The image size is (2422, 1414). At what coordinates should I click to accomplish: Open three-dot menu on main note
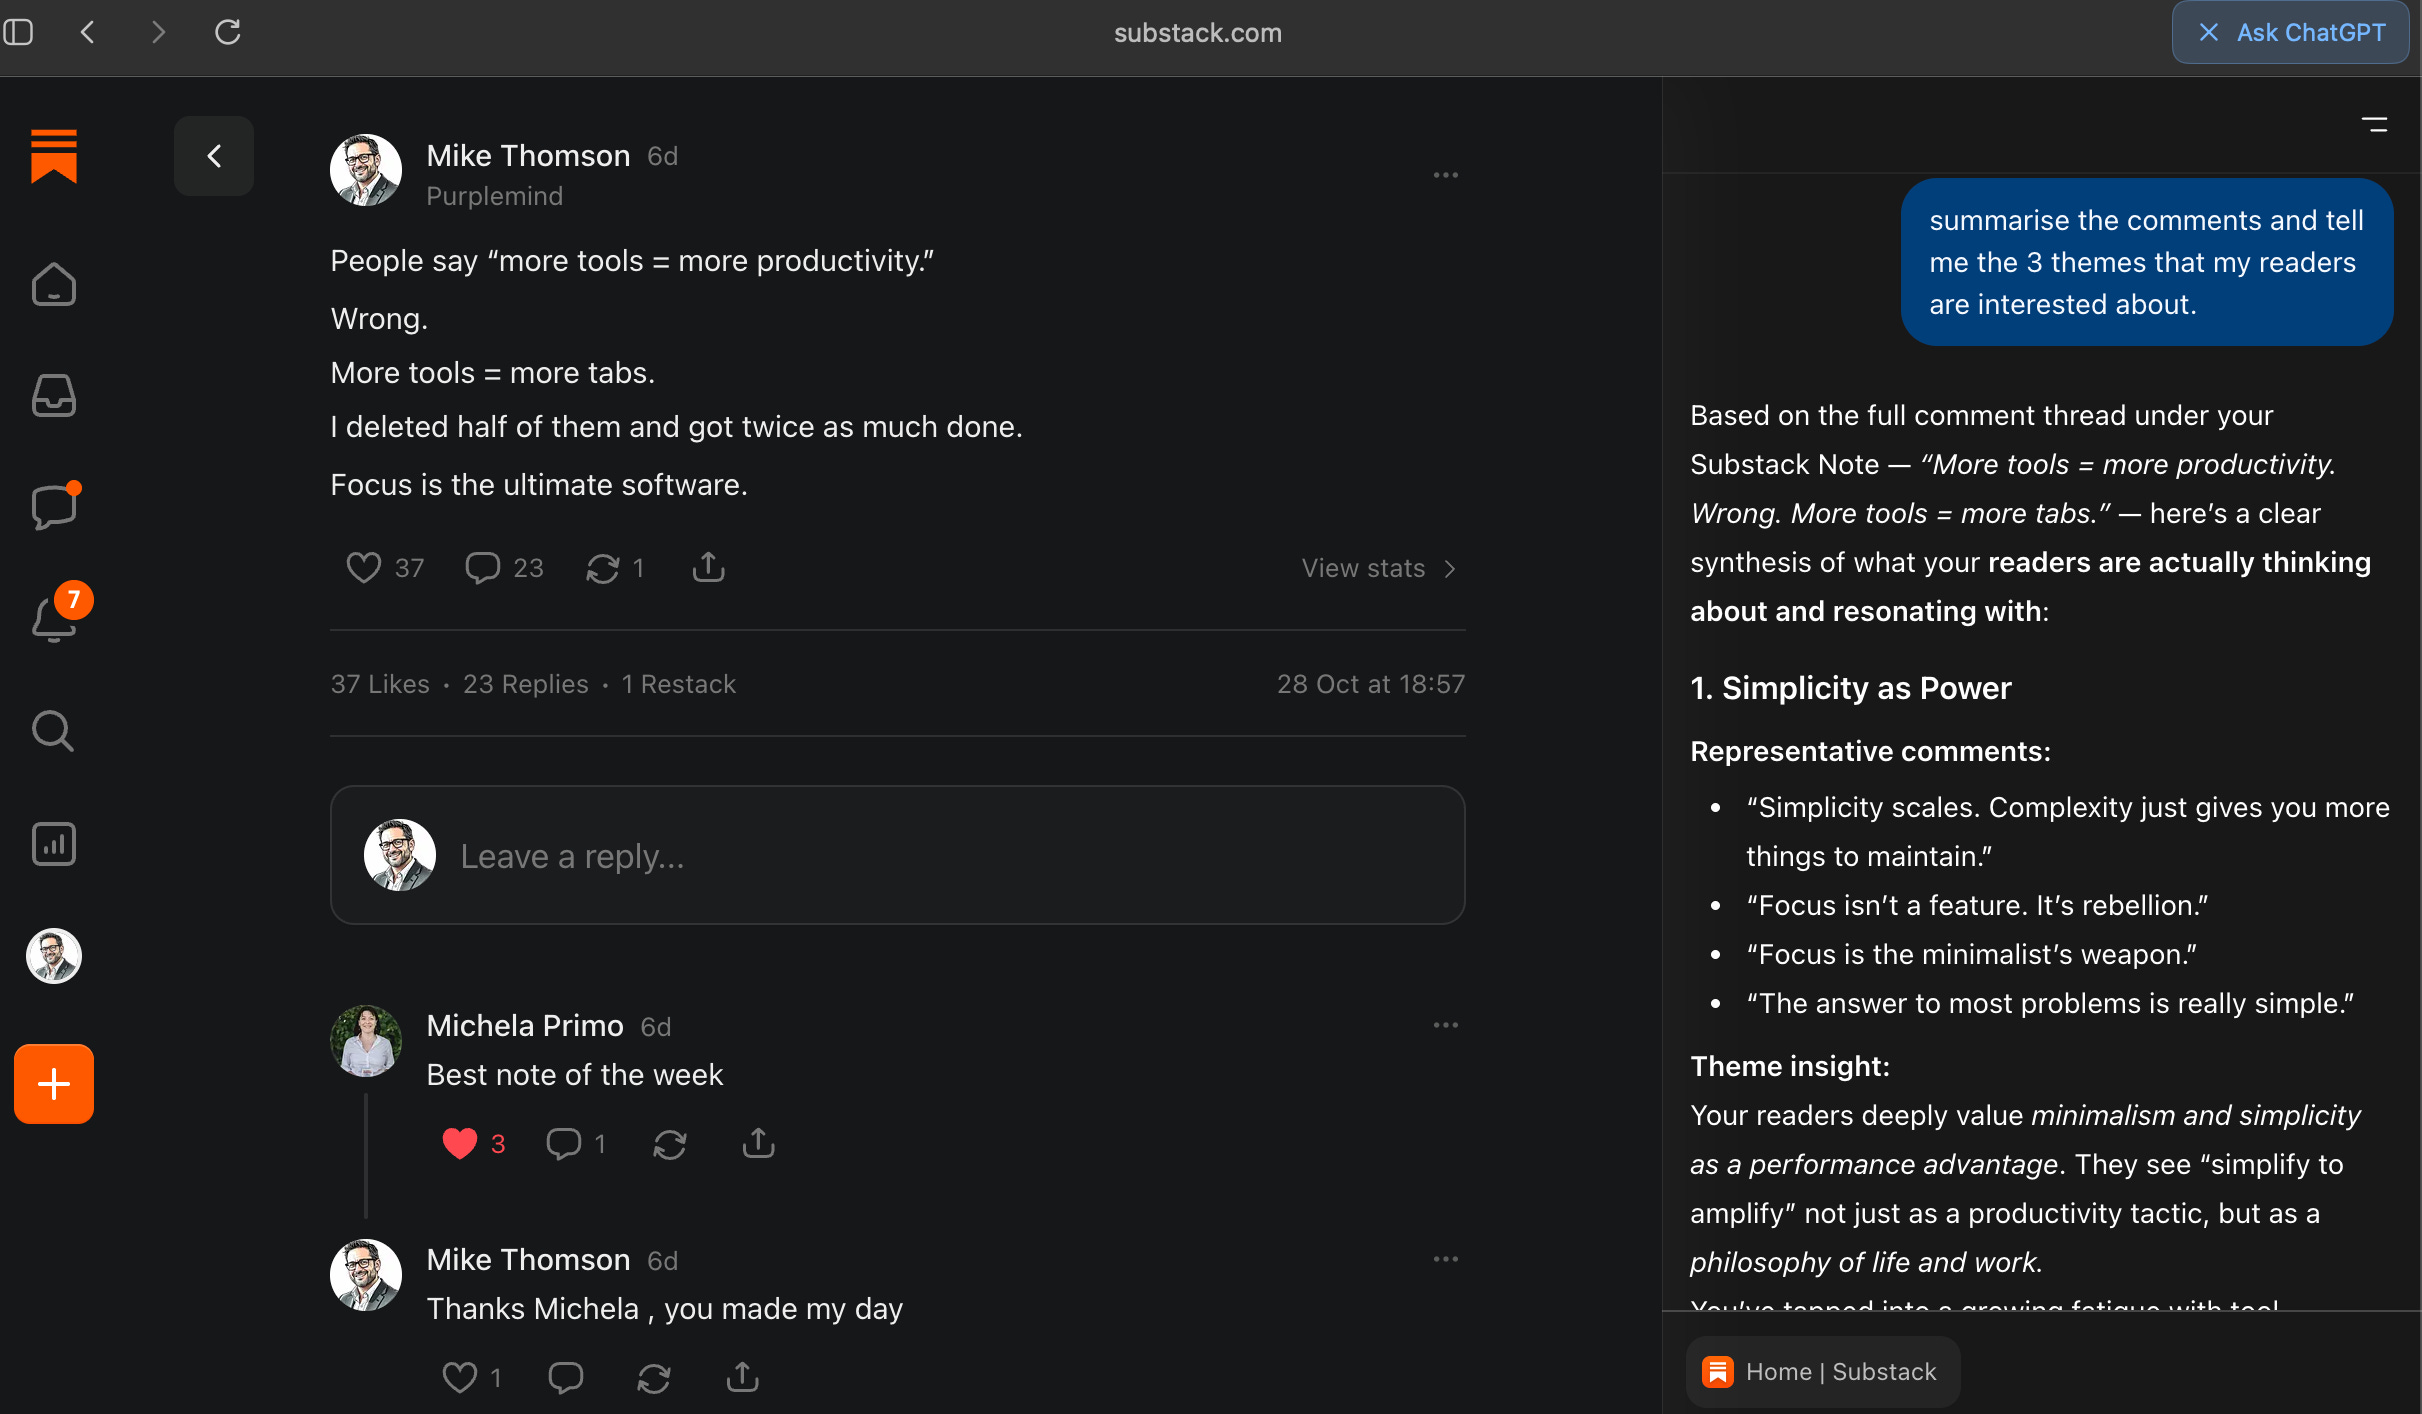click(1445, 175)
